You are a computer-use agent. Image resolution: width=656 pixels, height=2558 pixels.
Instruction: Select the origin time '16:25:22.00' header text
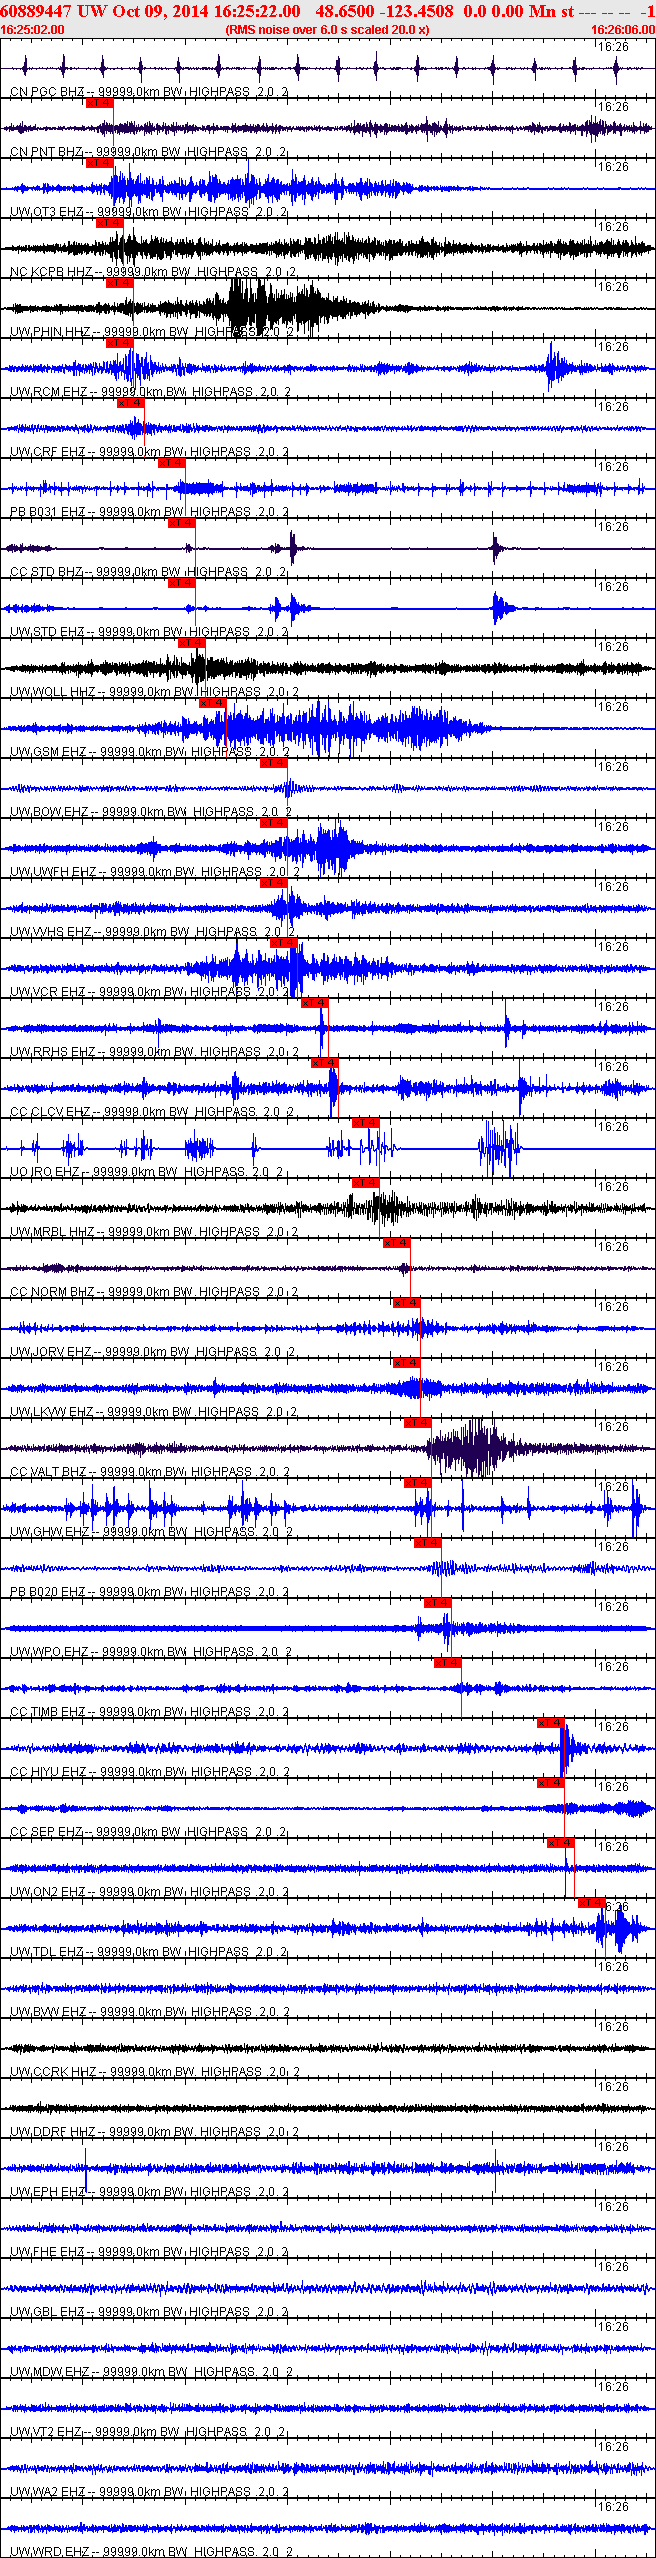click(256, 11)
